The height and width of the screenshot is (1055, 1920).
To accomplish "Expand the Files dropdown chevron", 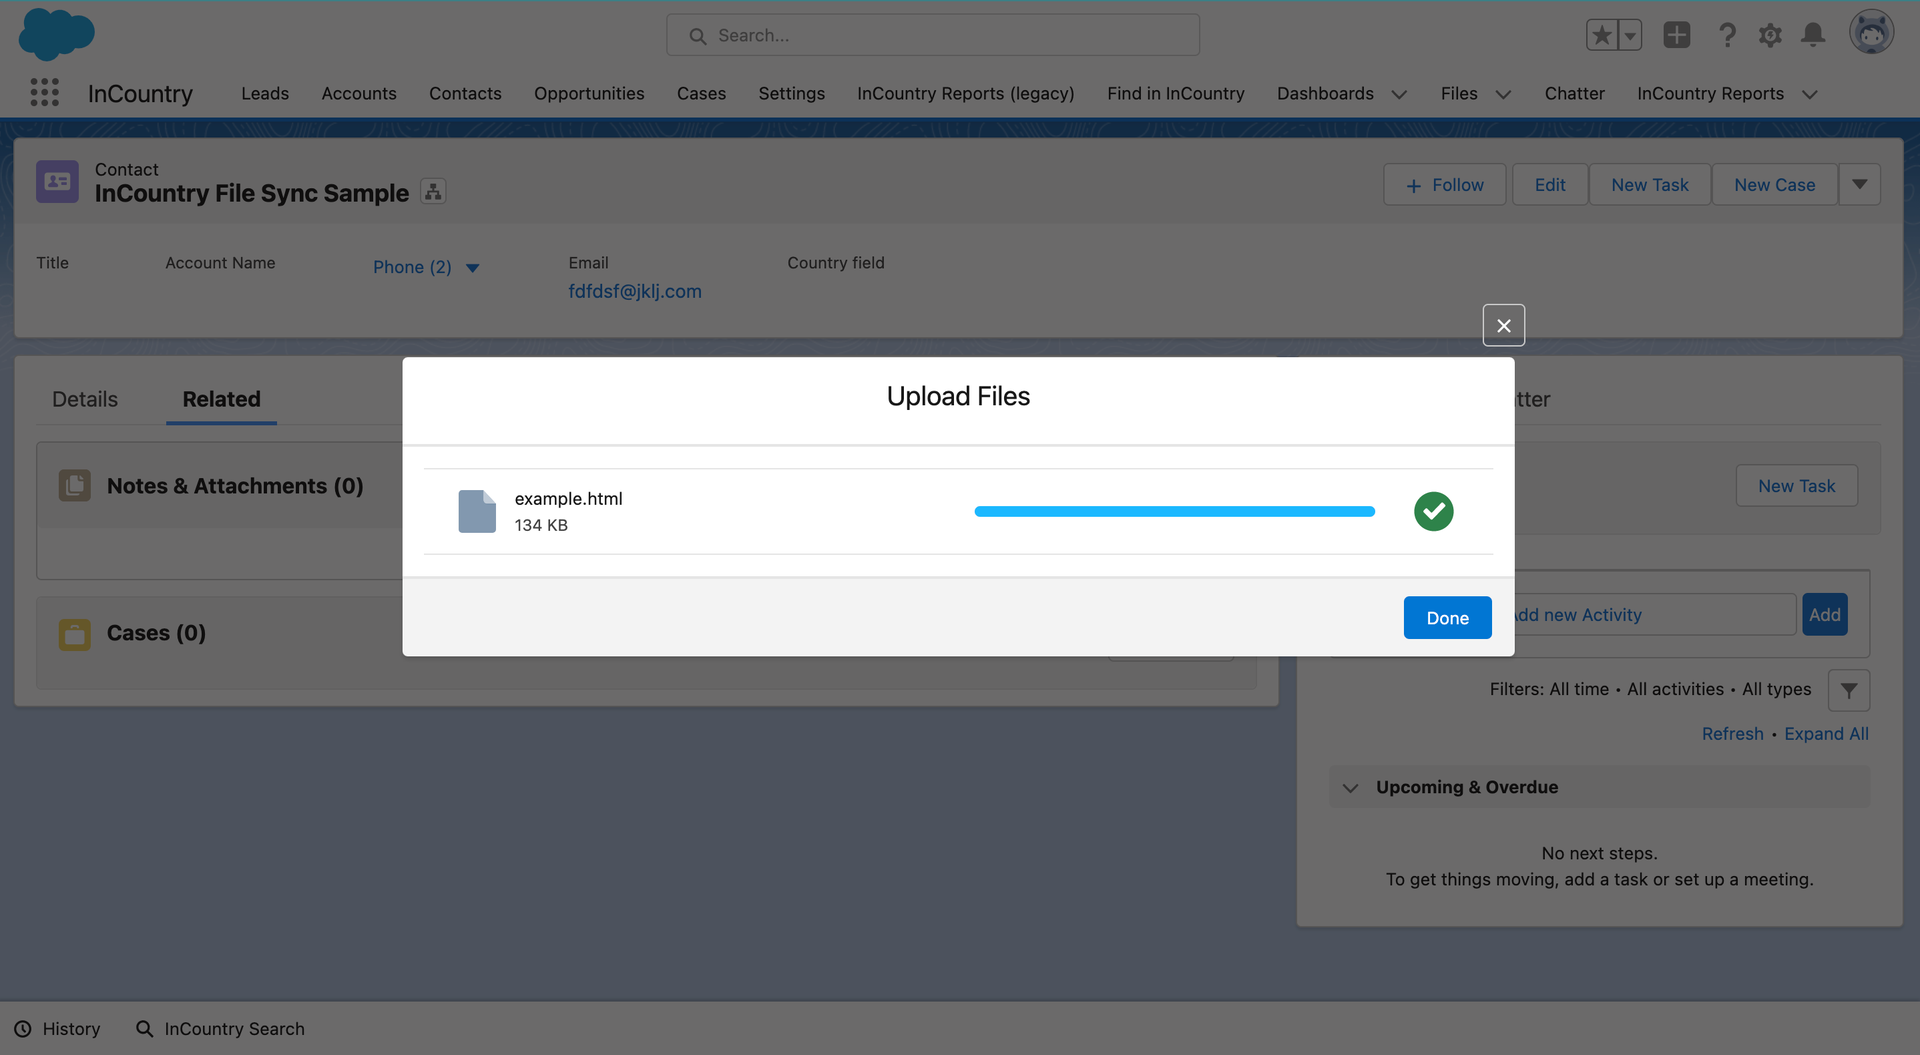I will pos(1503,94).
